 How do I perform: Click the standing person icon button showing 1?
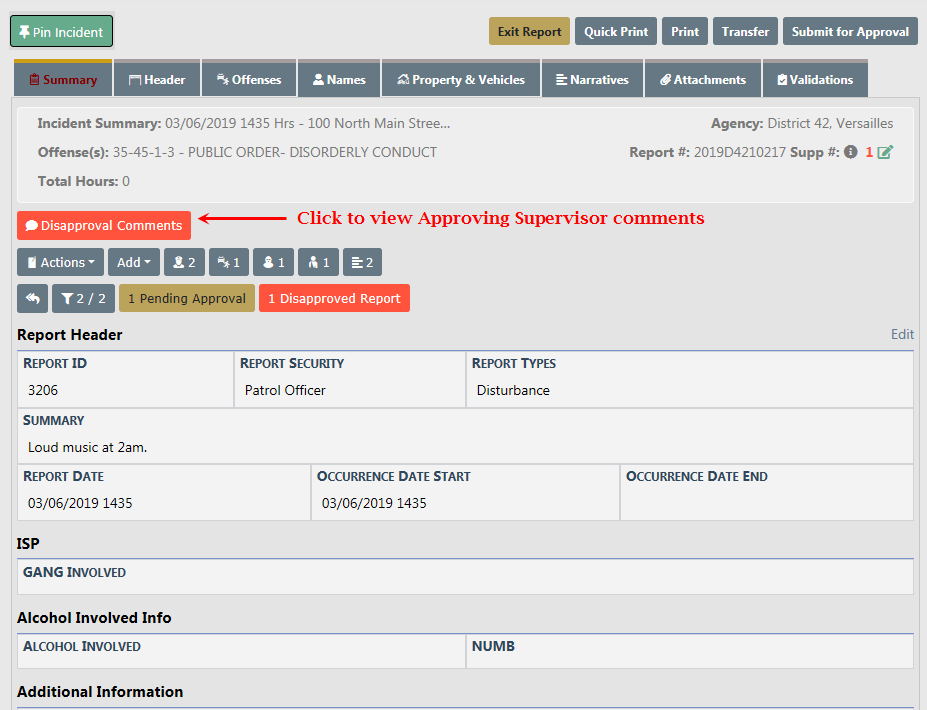pos(318,262)
